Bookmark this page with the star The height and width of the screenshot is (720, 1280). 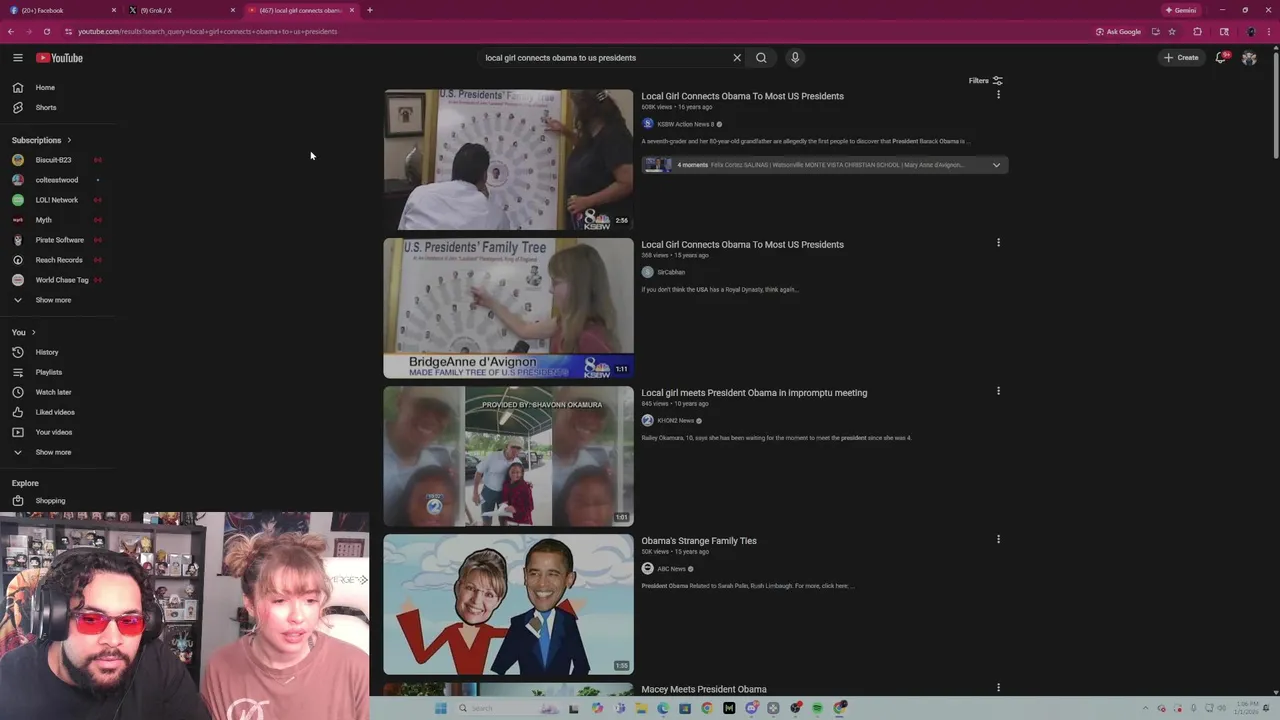click(1172, 31)
